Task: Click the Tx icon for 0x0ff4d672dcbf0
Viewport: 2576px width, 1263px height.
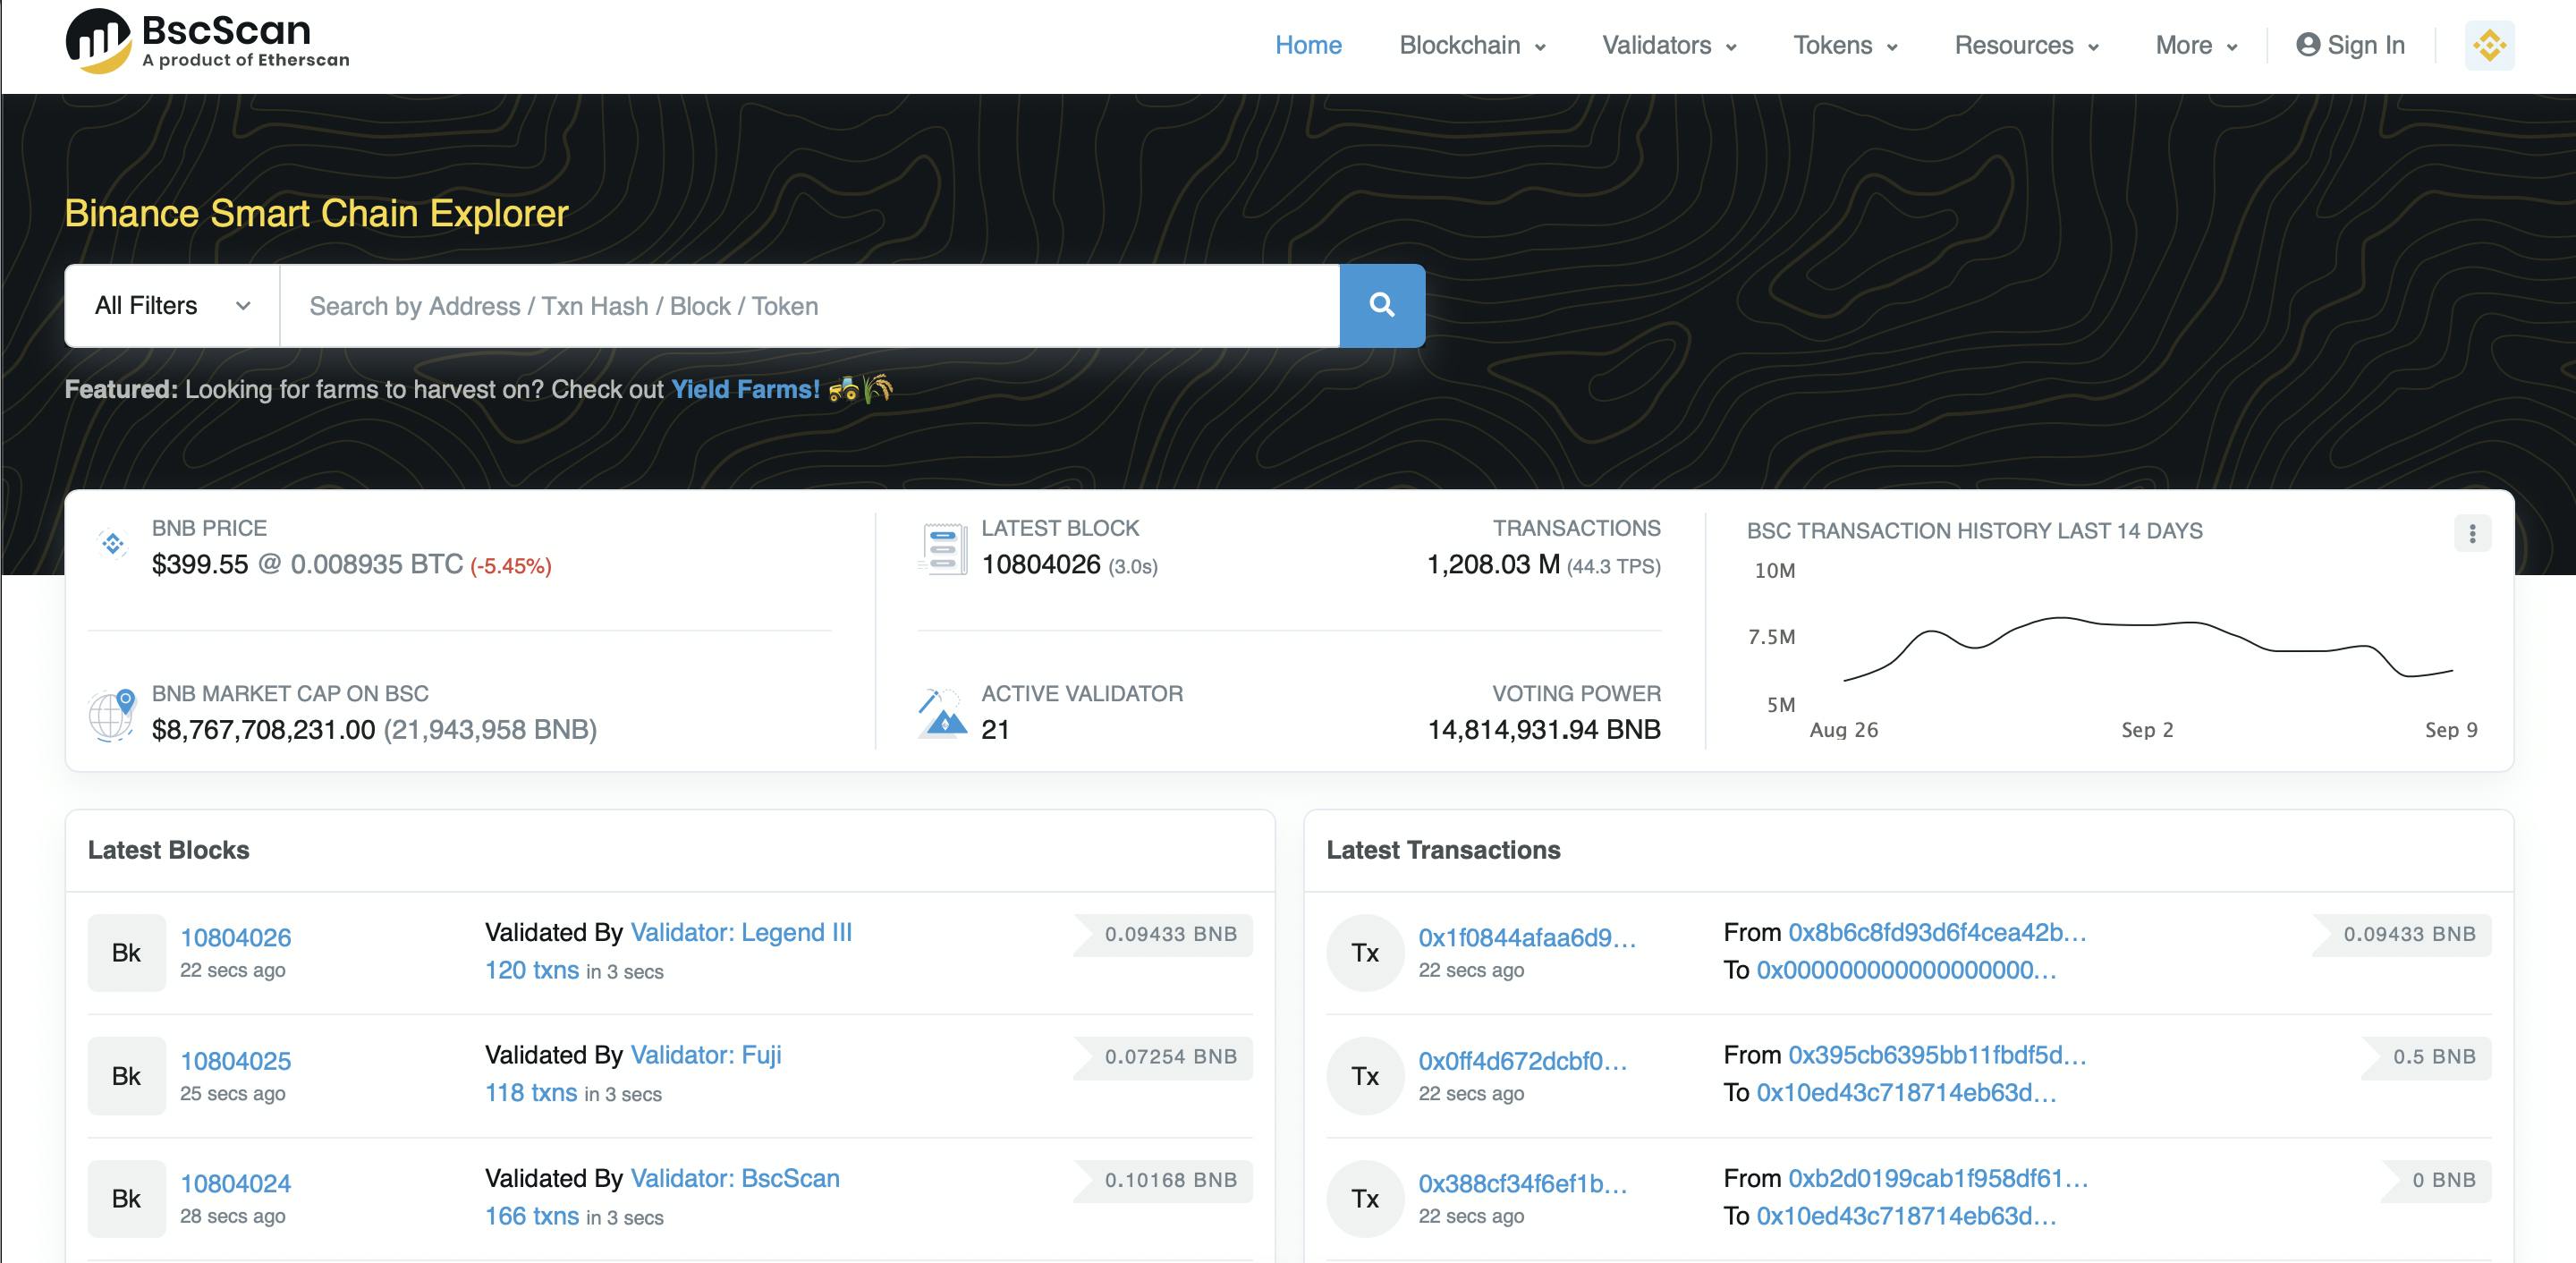Action: pyautogui.click(x=1365, y=1076)
